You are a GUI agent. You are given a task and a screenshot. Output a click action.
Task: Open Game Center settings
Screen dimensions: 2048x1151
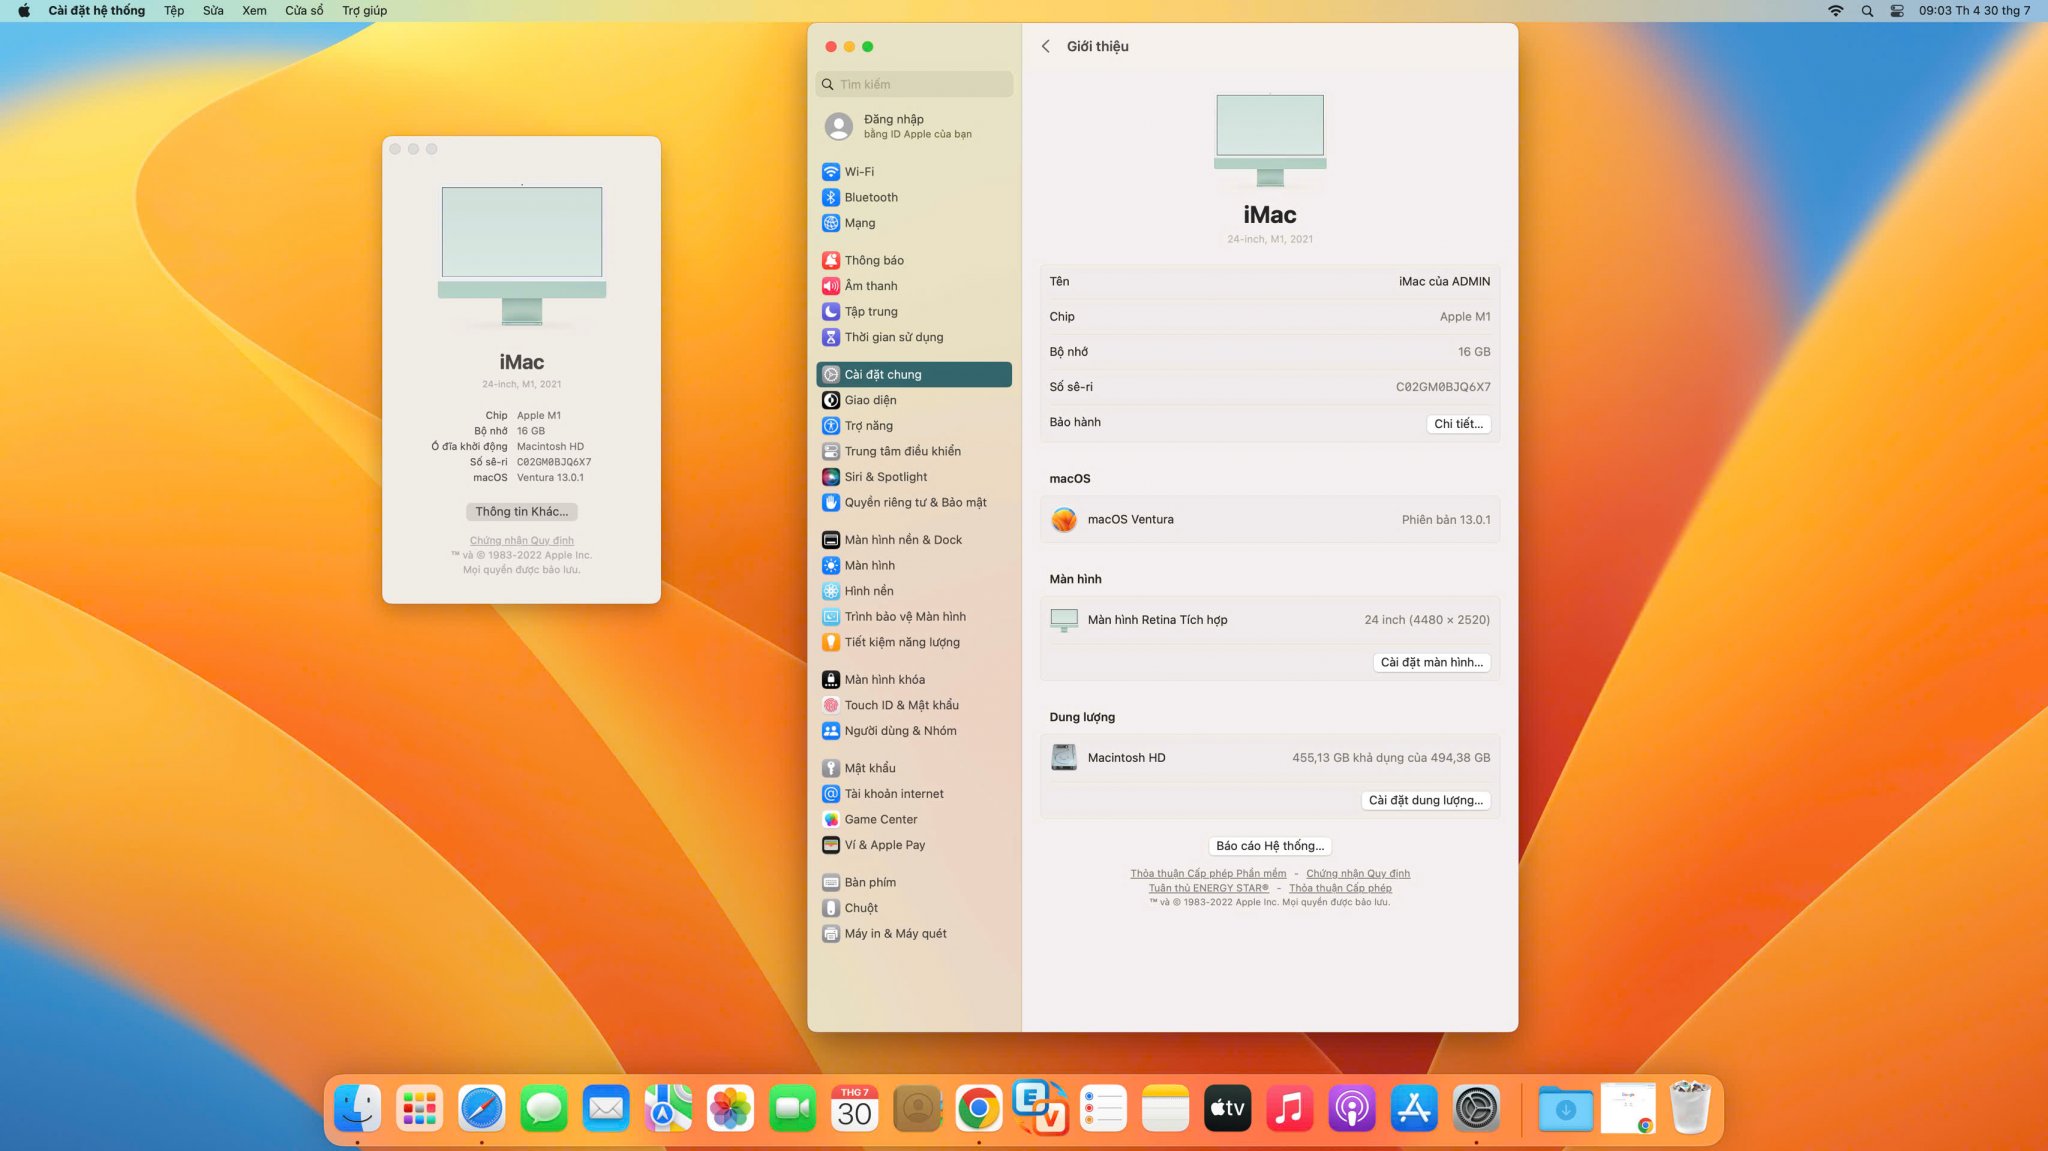pos(914,819)
